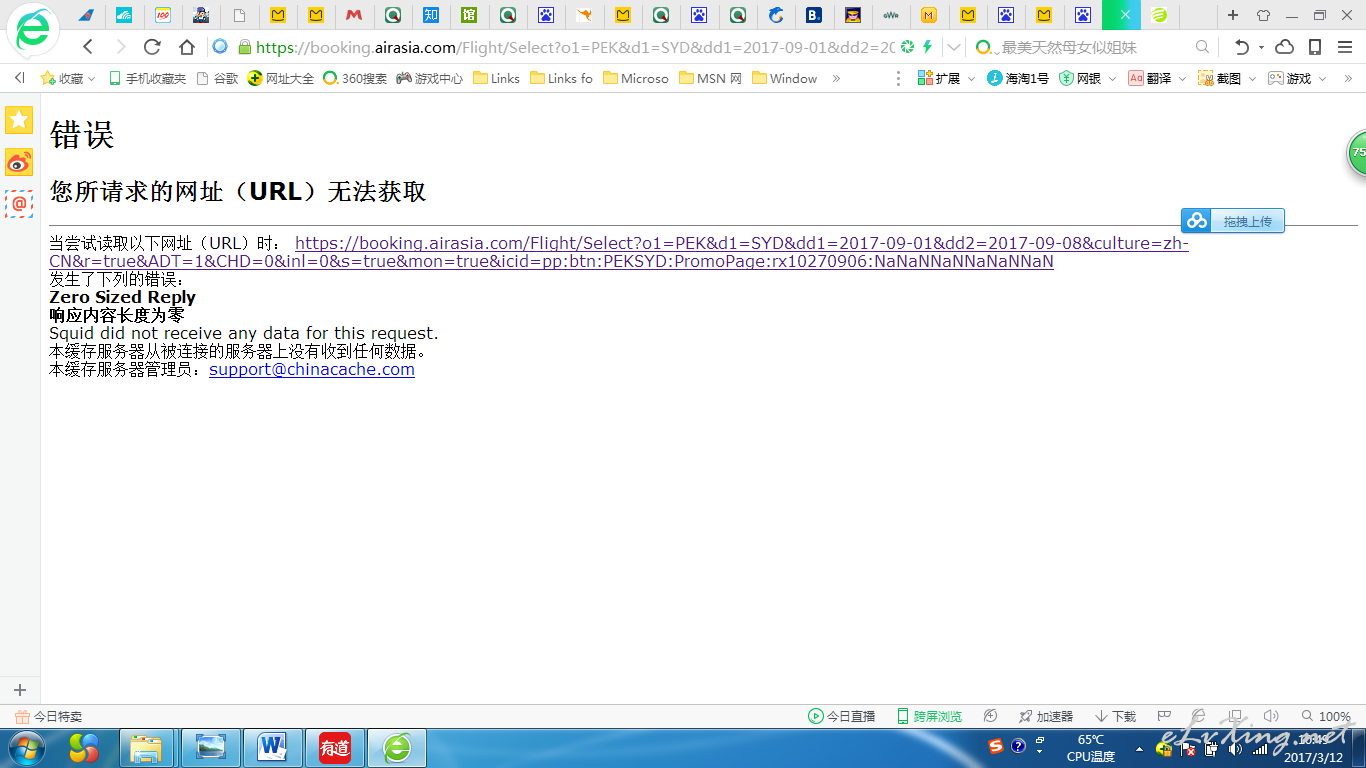Open Word from the taskbar
This screenshot has height=768, width=1366.
[272, 748]
